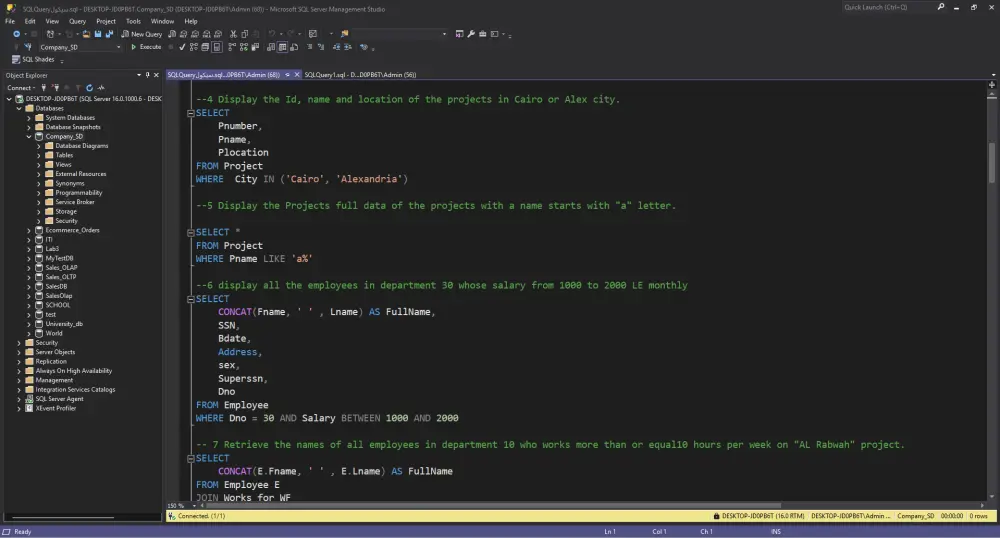Open the Toolbox icon in toolbar

(x=483, y=34)
